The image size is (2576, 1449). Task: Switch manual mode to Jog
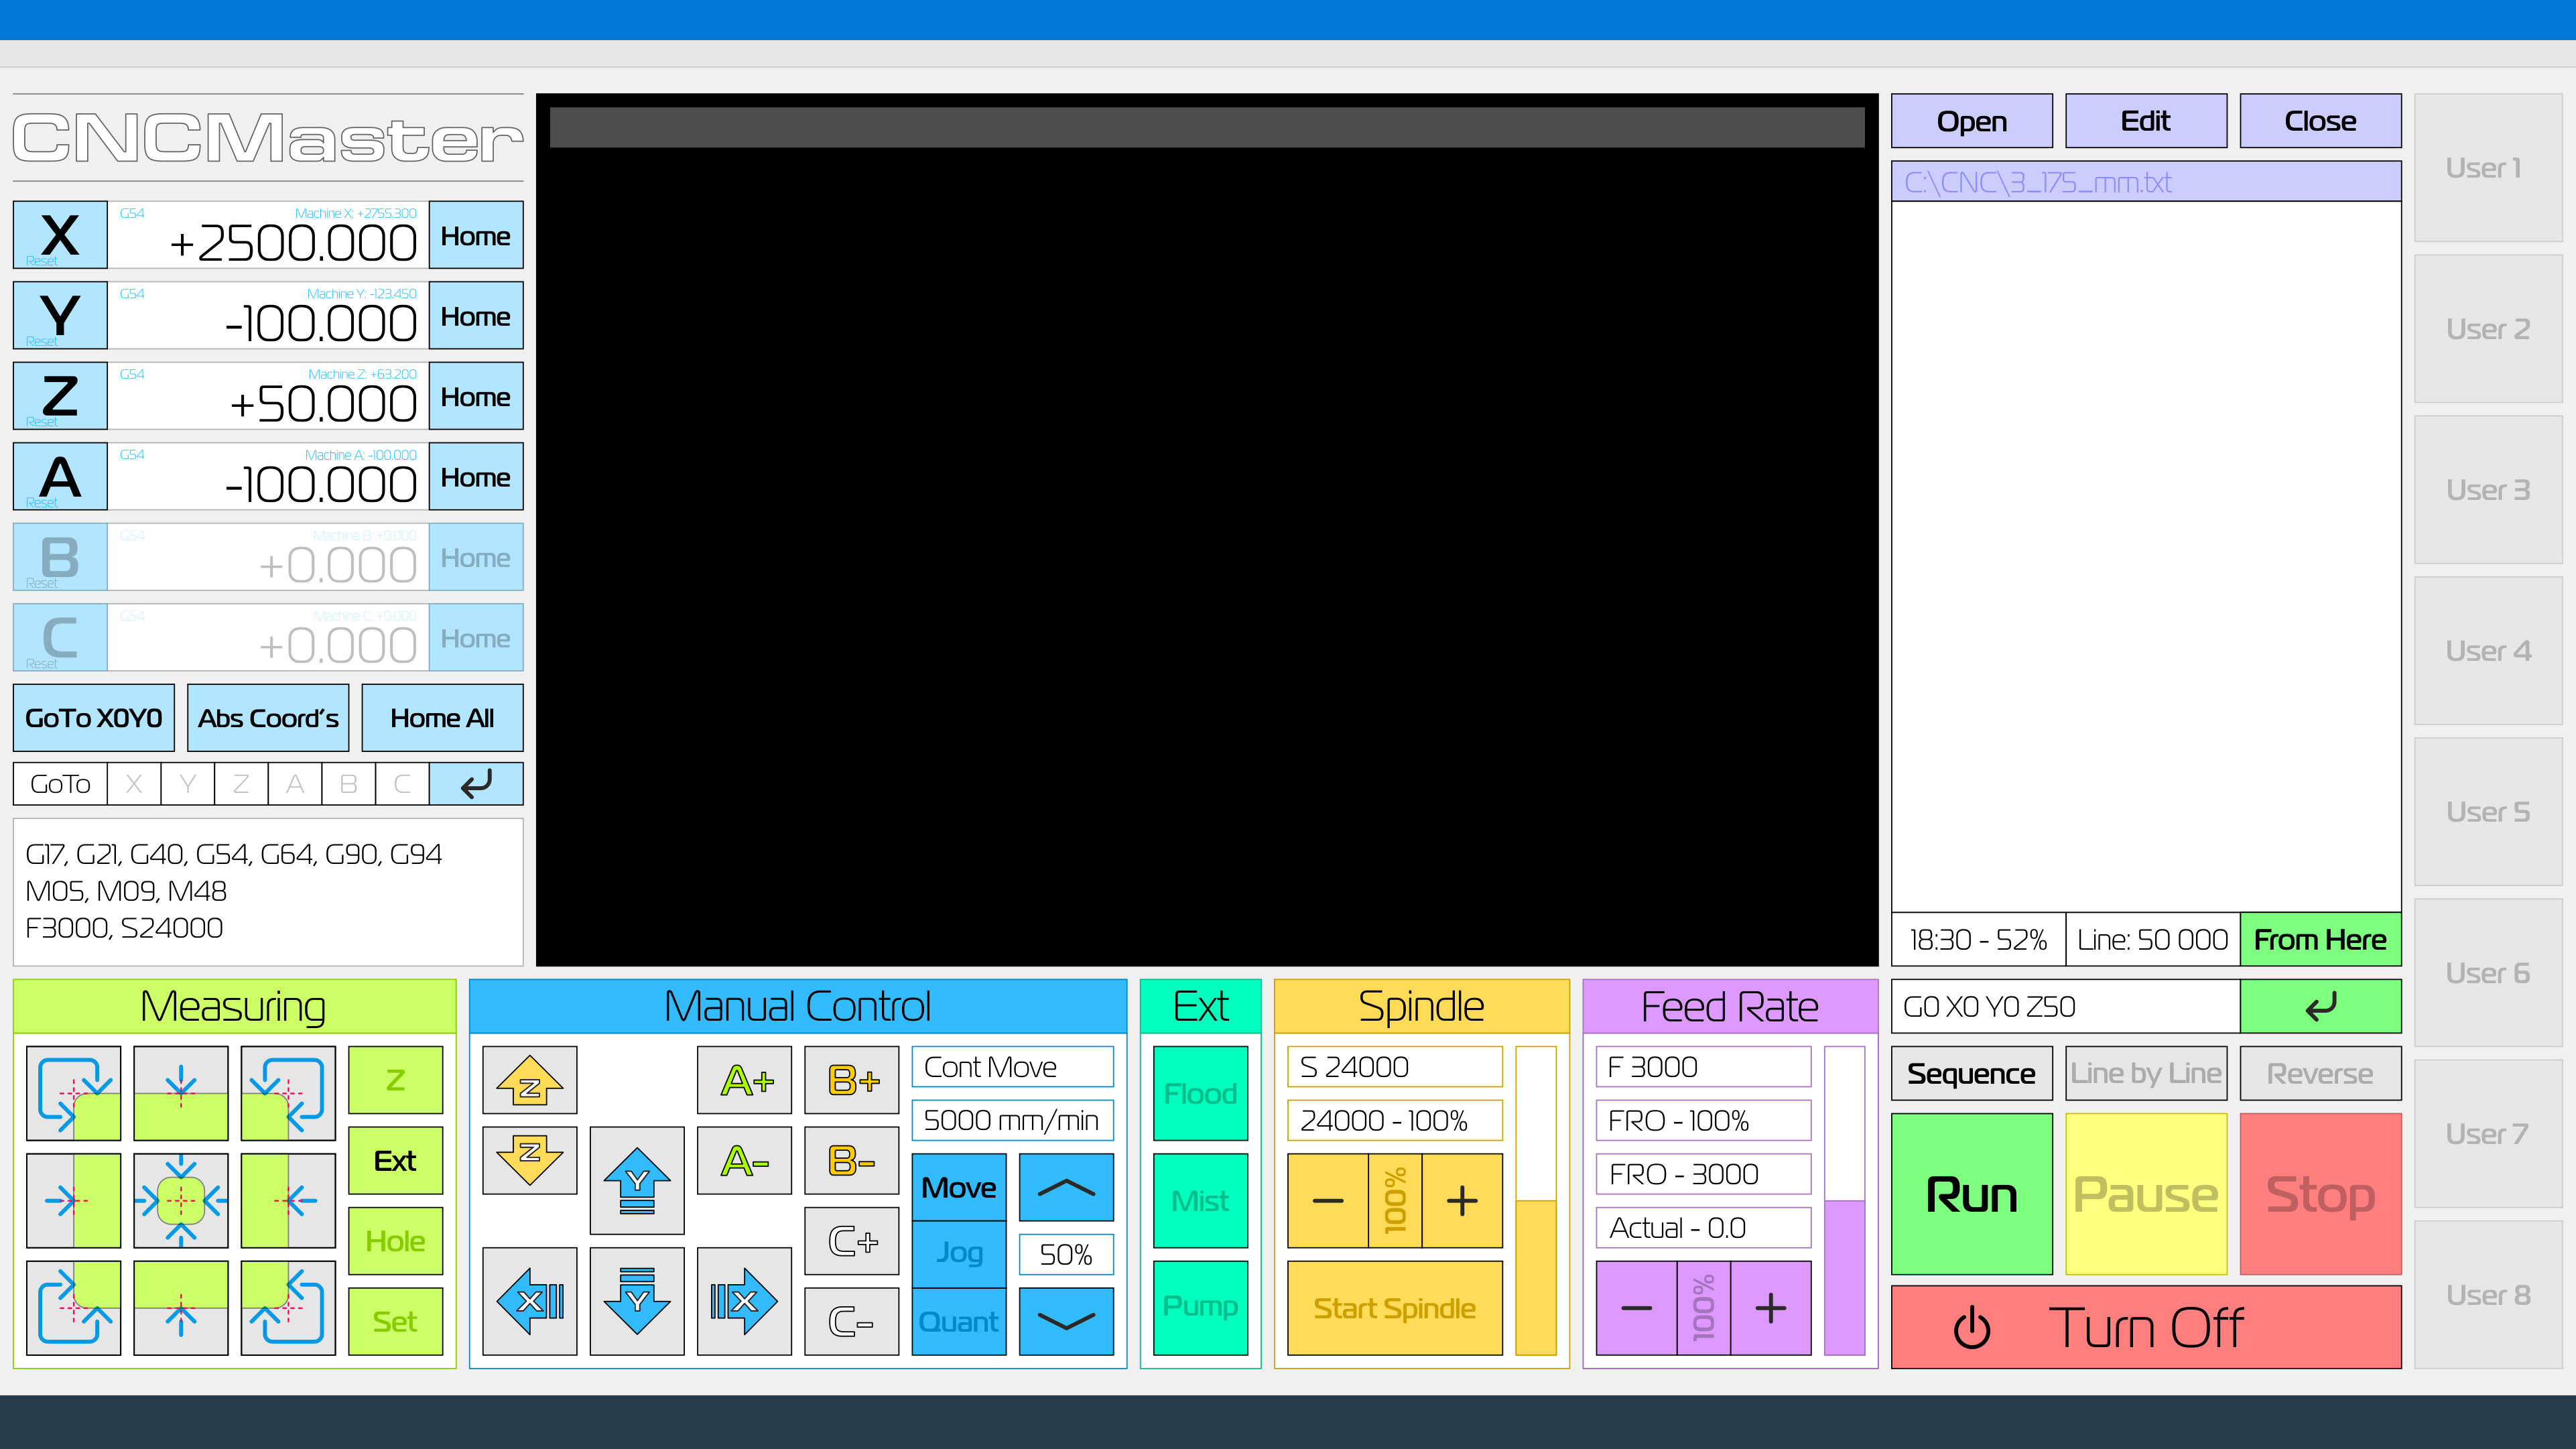(958, 1253)
